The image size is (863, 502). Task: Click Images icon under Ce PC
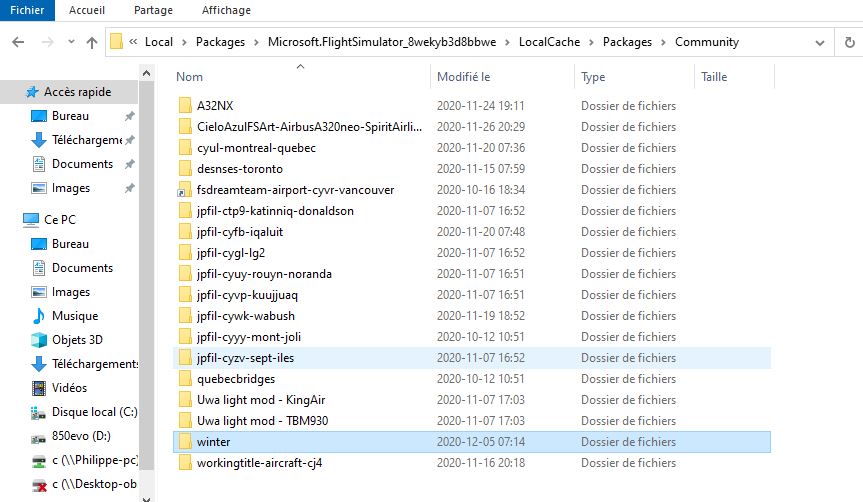point(39,292)
